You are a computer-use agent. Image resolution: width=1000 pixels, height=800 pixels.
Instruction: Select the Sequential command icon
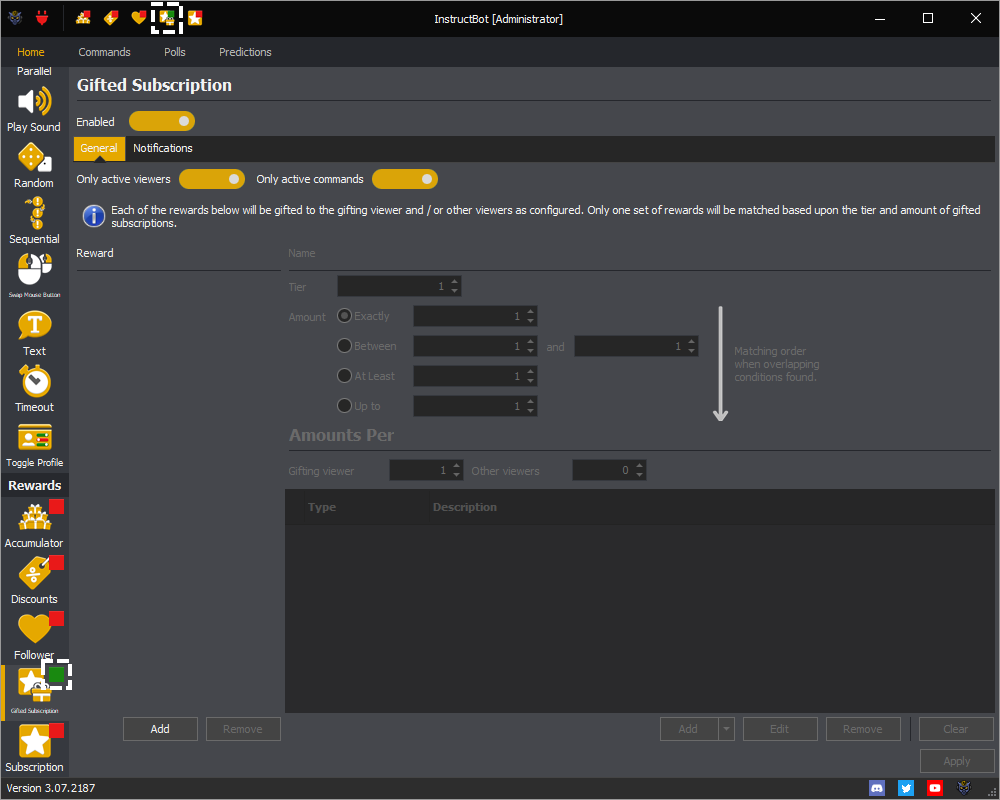34,222
